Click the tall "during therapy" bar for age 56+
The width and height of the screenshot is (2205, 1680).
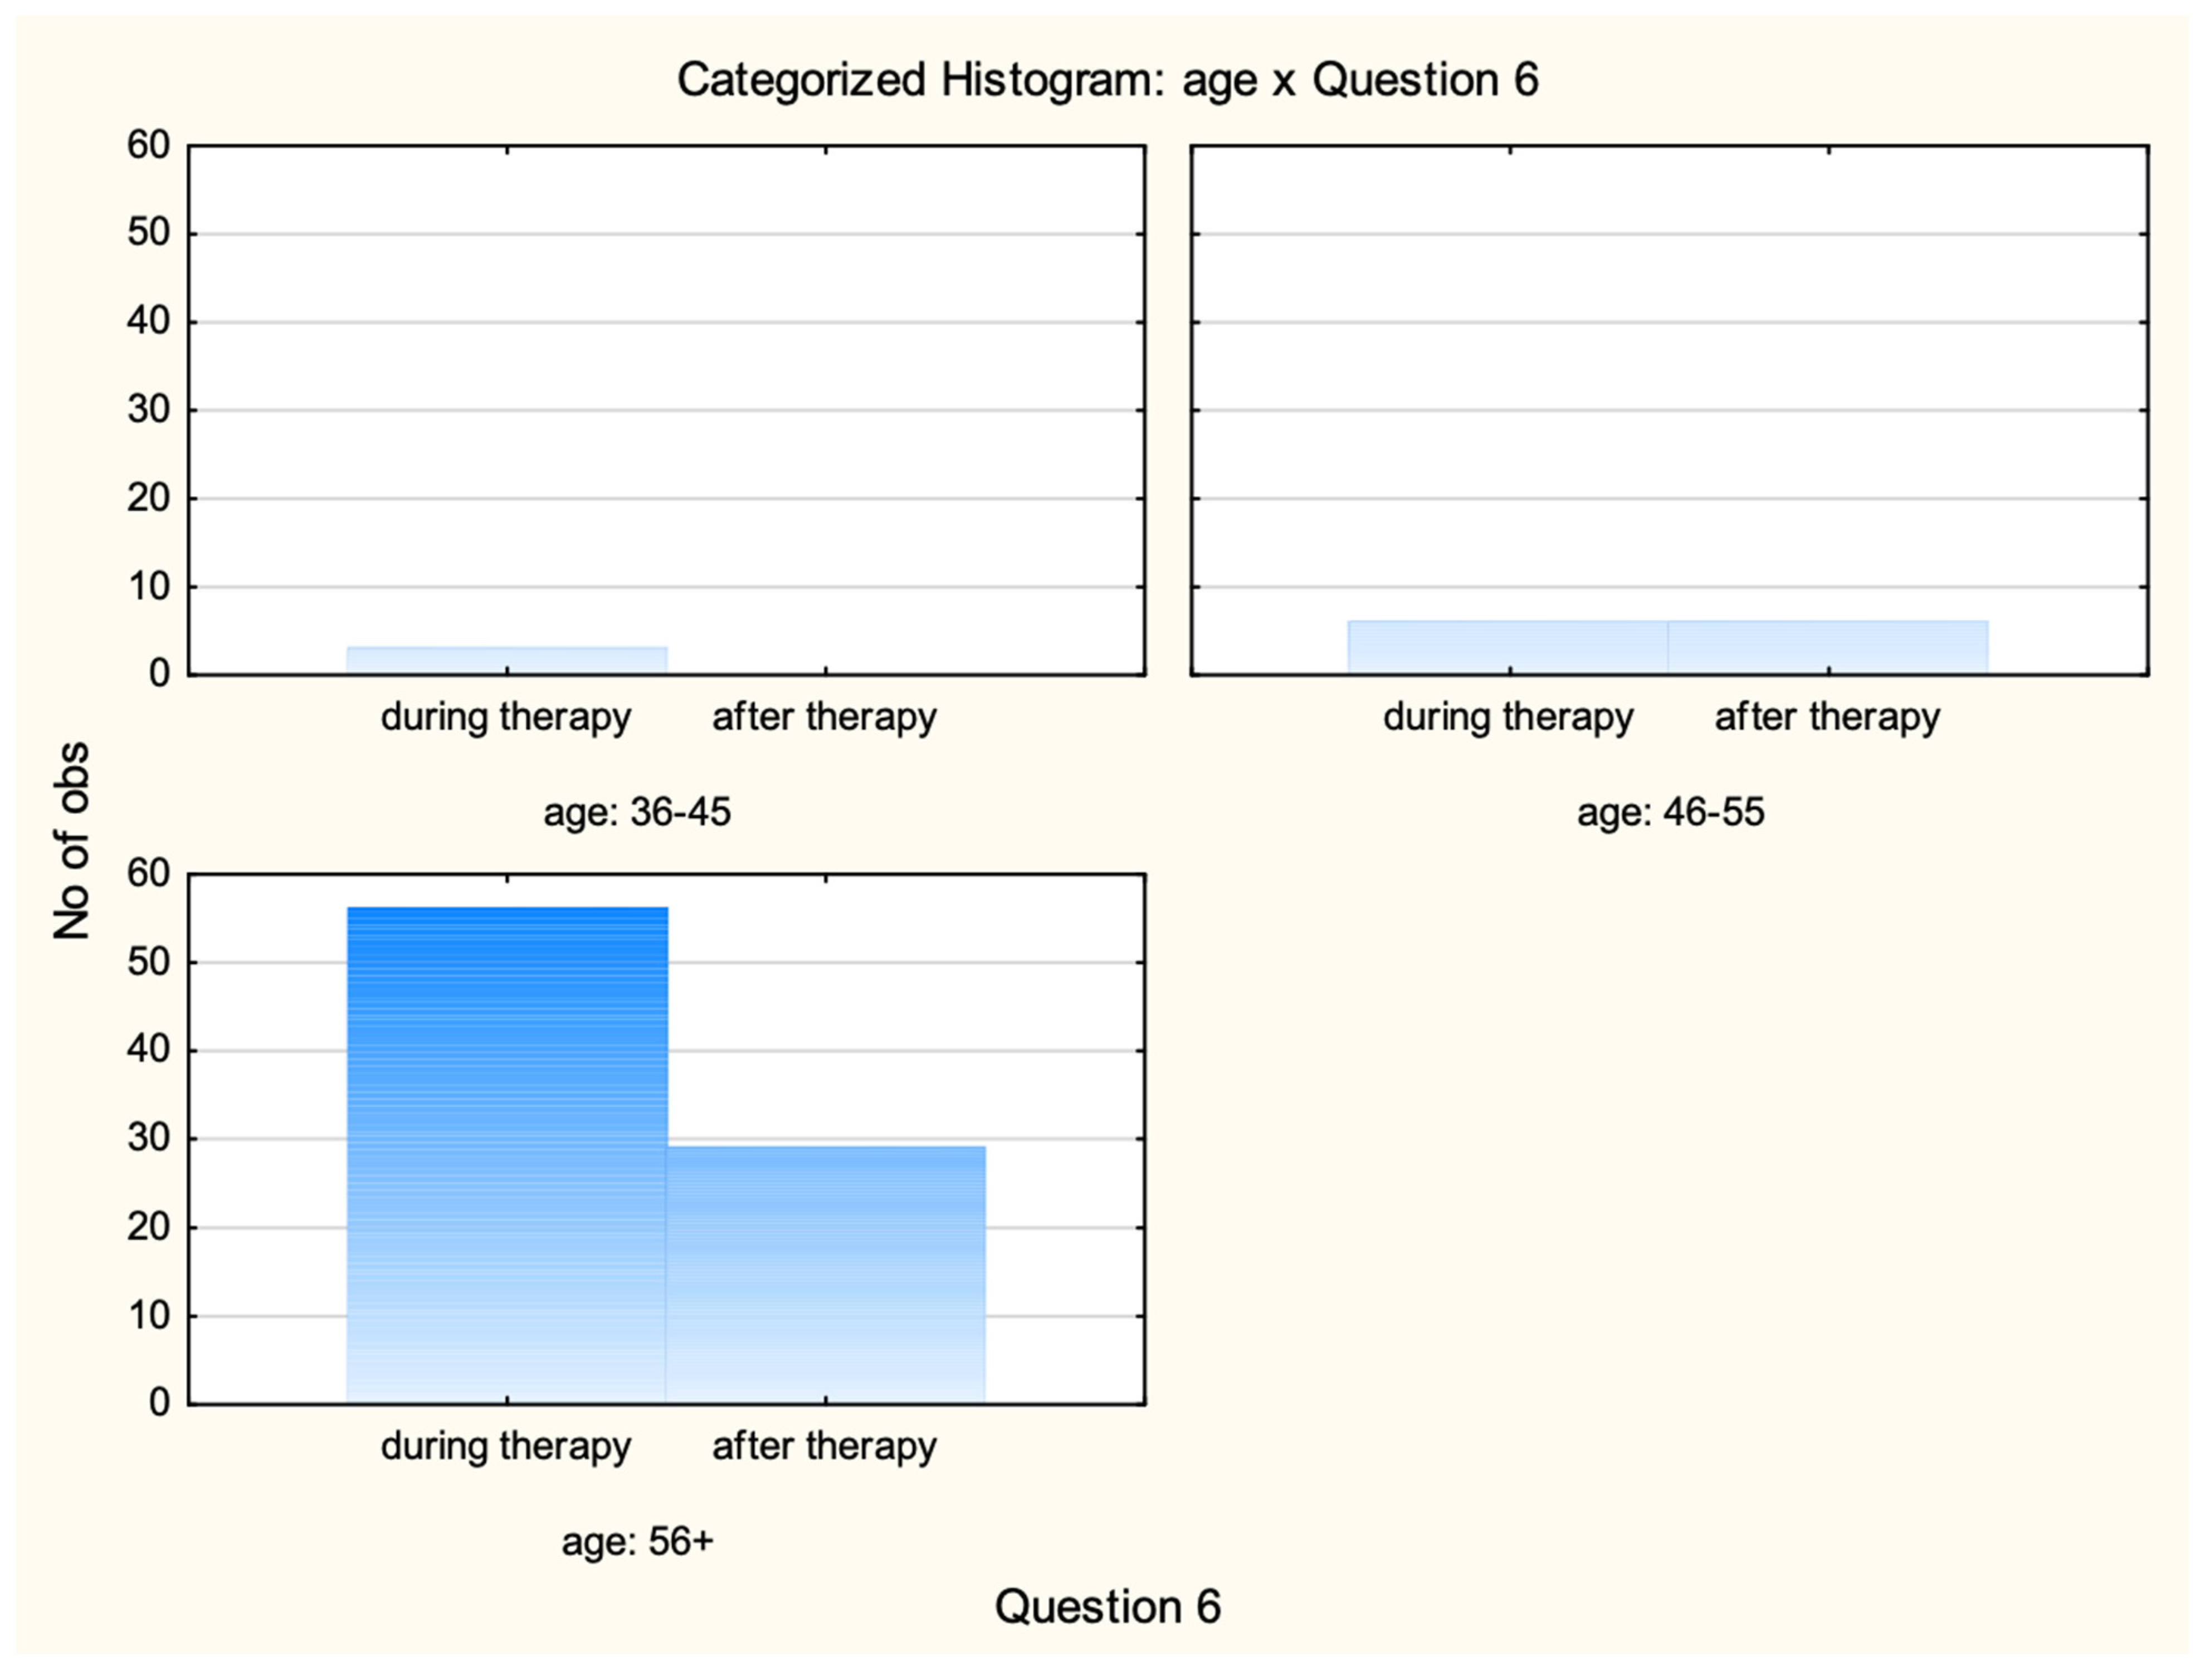click(507, 1150)
